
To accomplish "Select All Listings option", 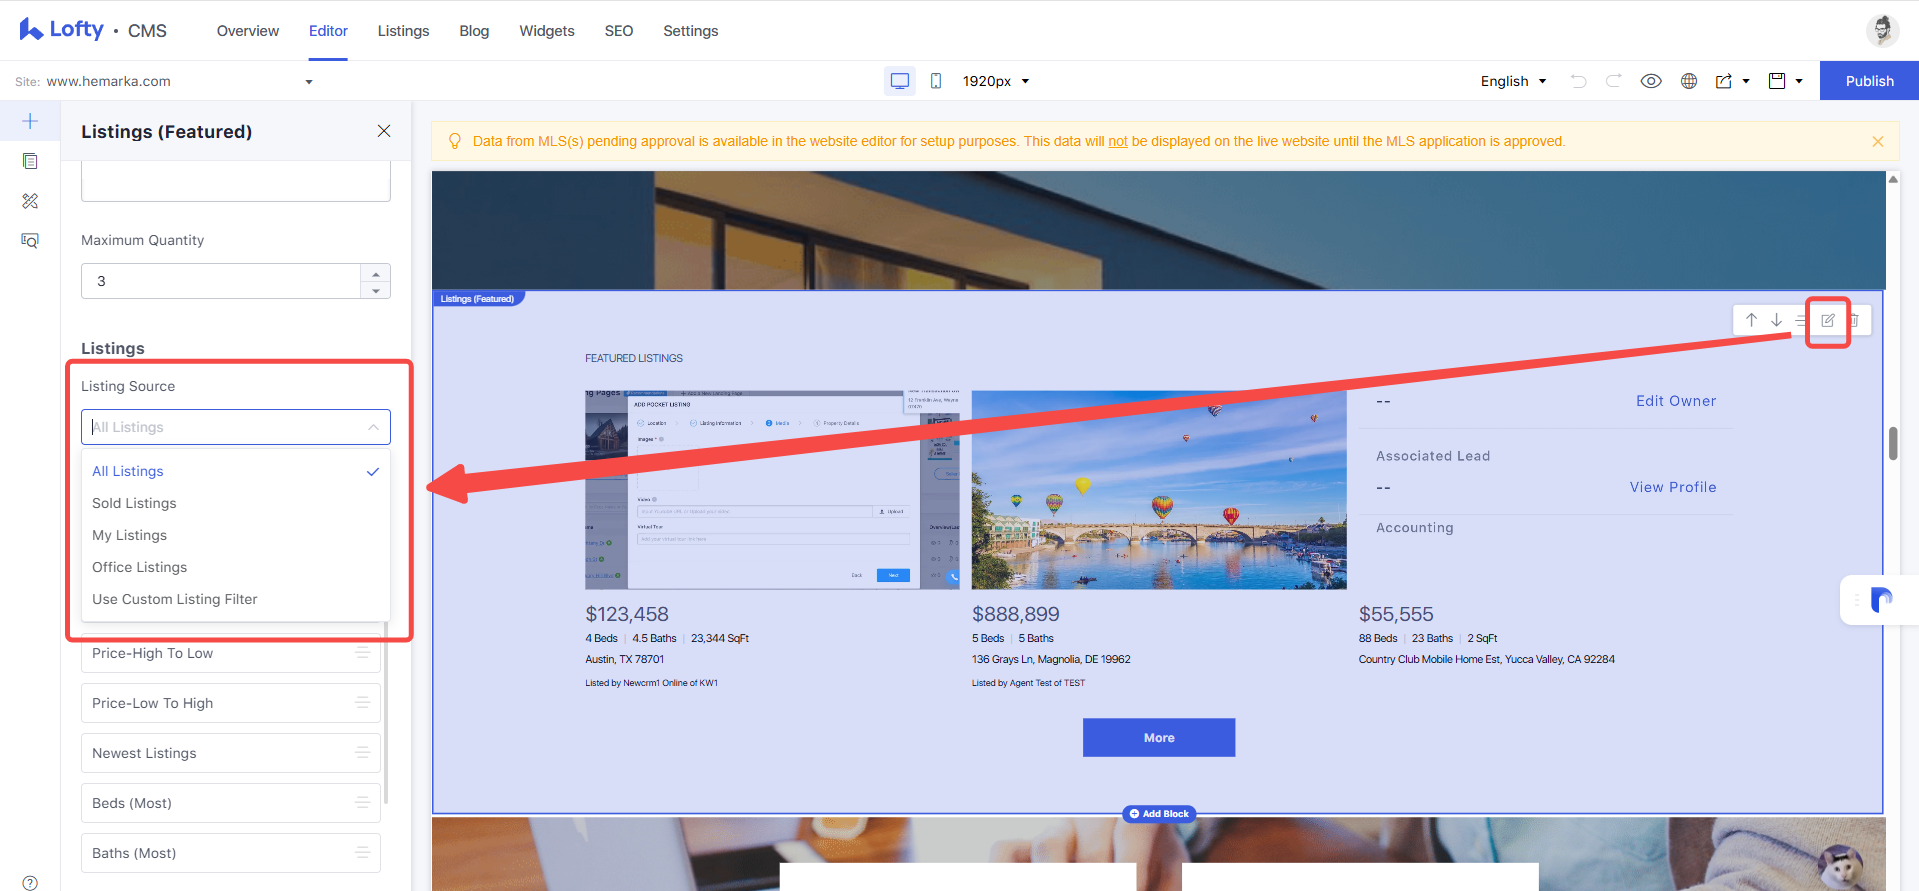I will click(235, 471).
